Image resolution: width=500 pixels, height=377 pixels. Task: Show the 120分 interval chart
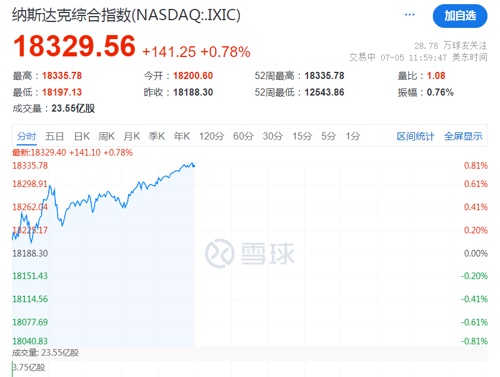click(x=212, y=136)
